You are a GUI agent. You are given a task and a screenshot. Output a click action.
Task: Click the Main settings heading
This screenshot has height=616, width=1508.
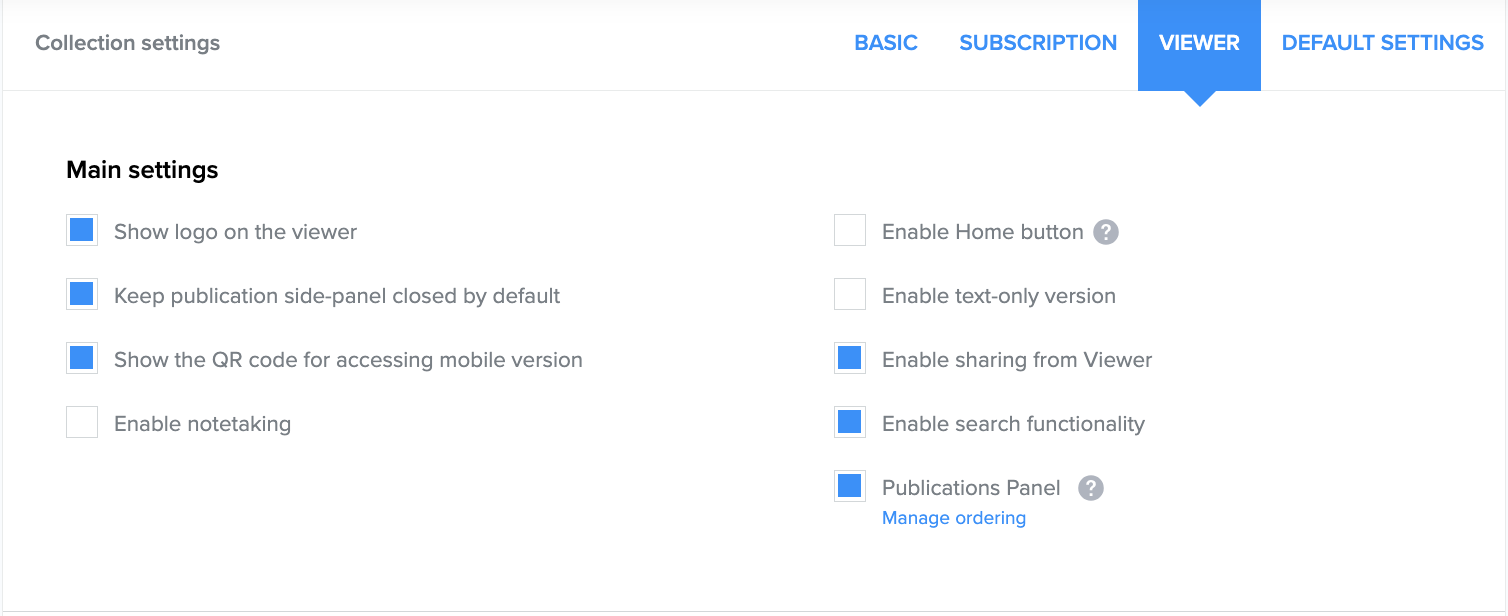(142, 170)
